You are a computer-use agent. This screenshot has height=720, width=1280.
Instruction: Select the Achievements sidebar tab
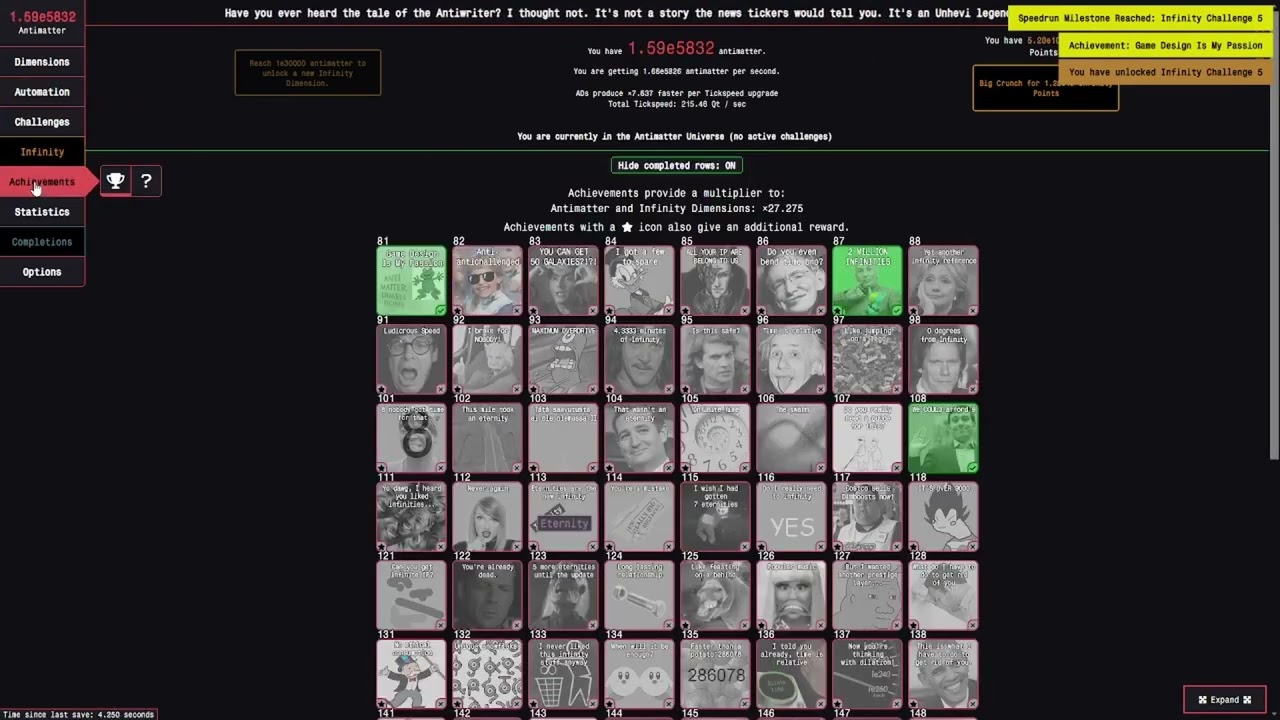point(42,182)
